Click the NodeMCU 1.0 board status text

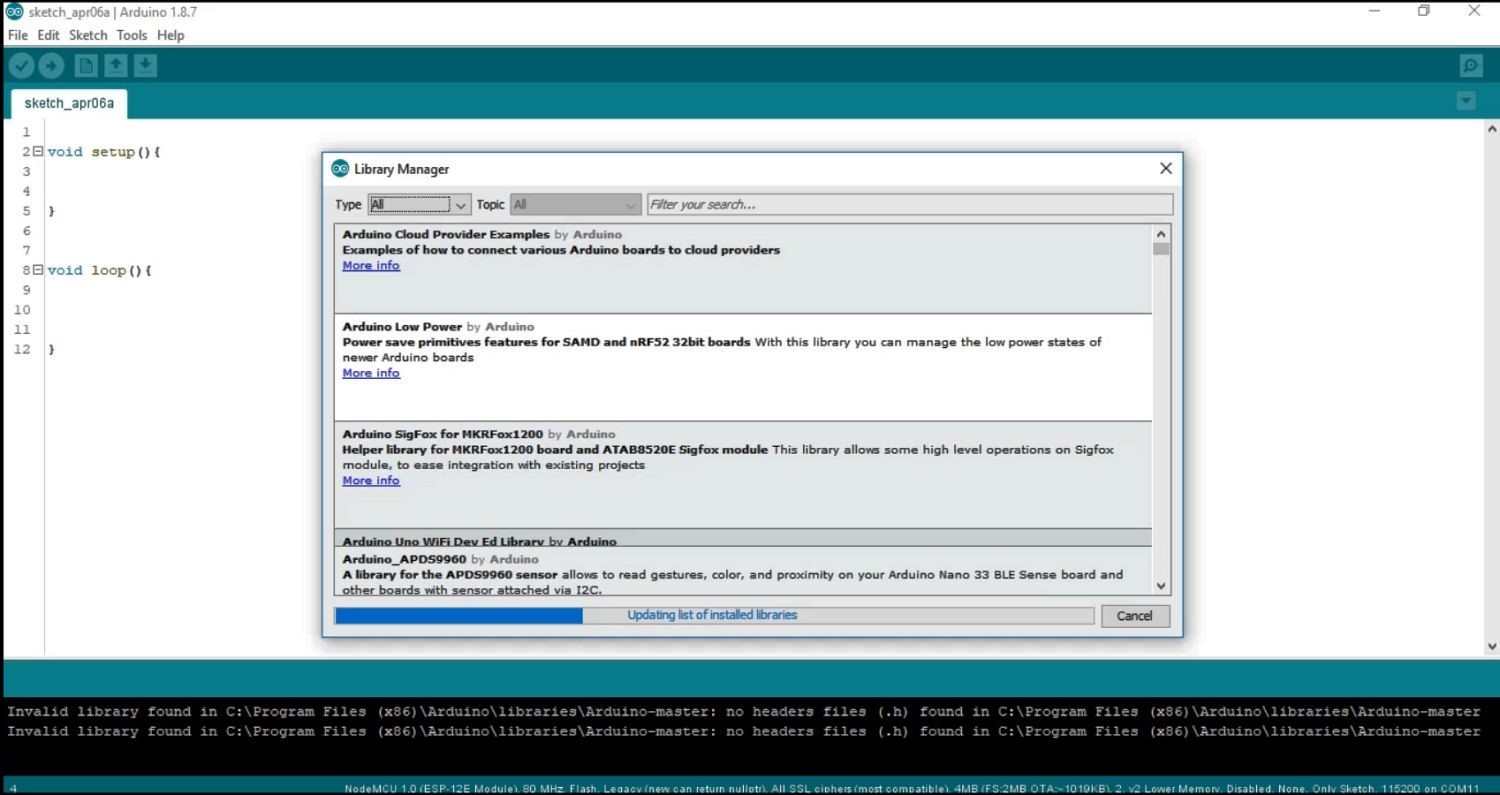tap(911, 788)
